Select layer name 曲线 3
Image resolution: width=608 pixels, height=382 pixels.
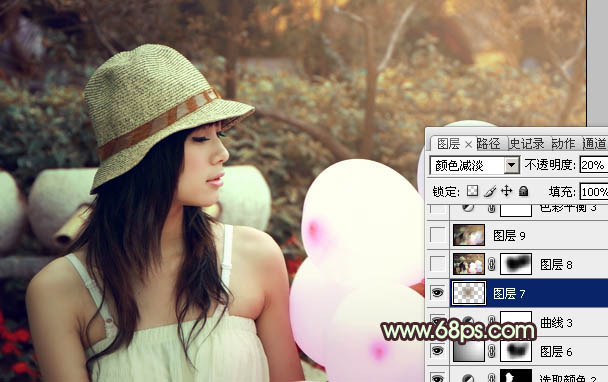[x=556, y=323]
